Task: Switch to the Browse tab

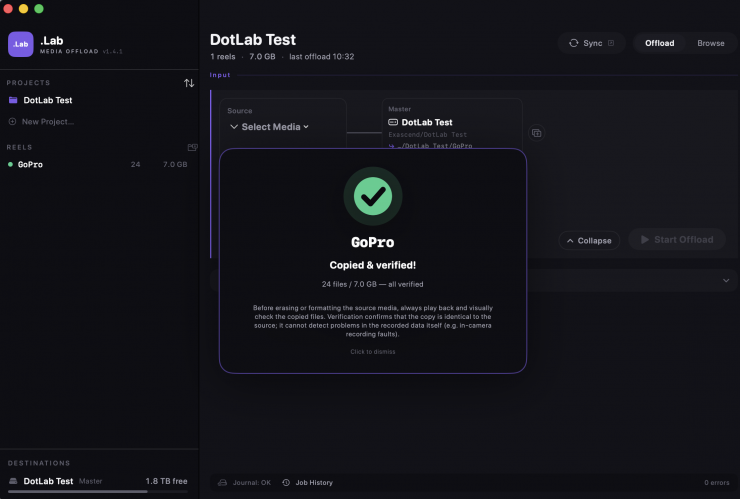Action: [711, 43]
